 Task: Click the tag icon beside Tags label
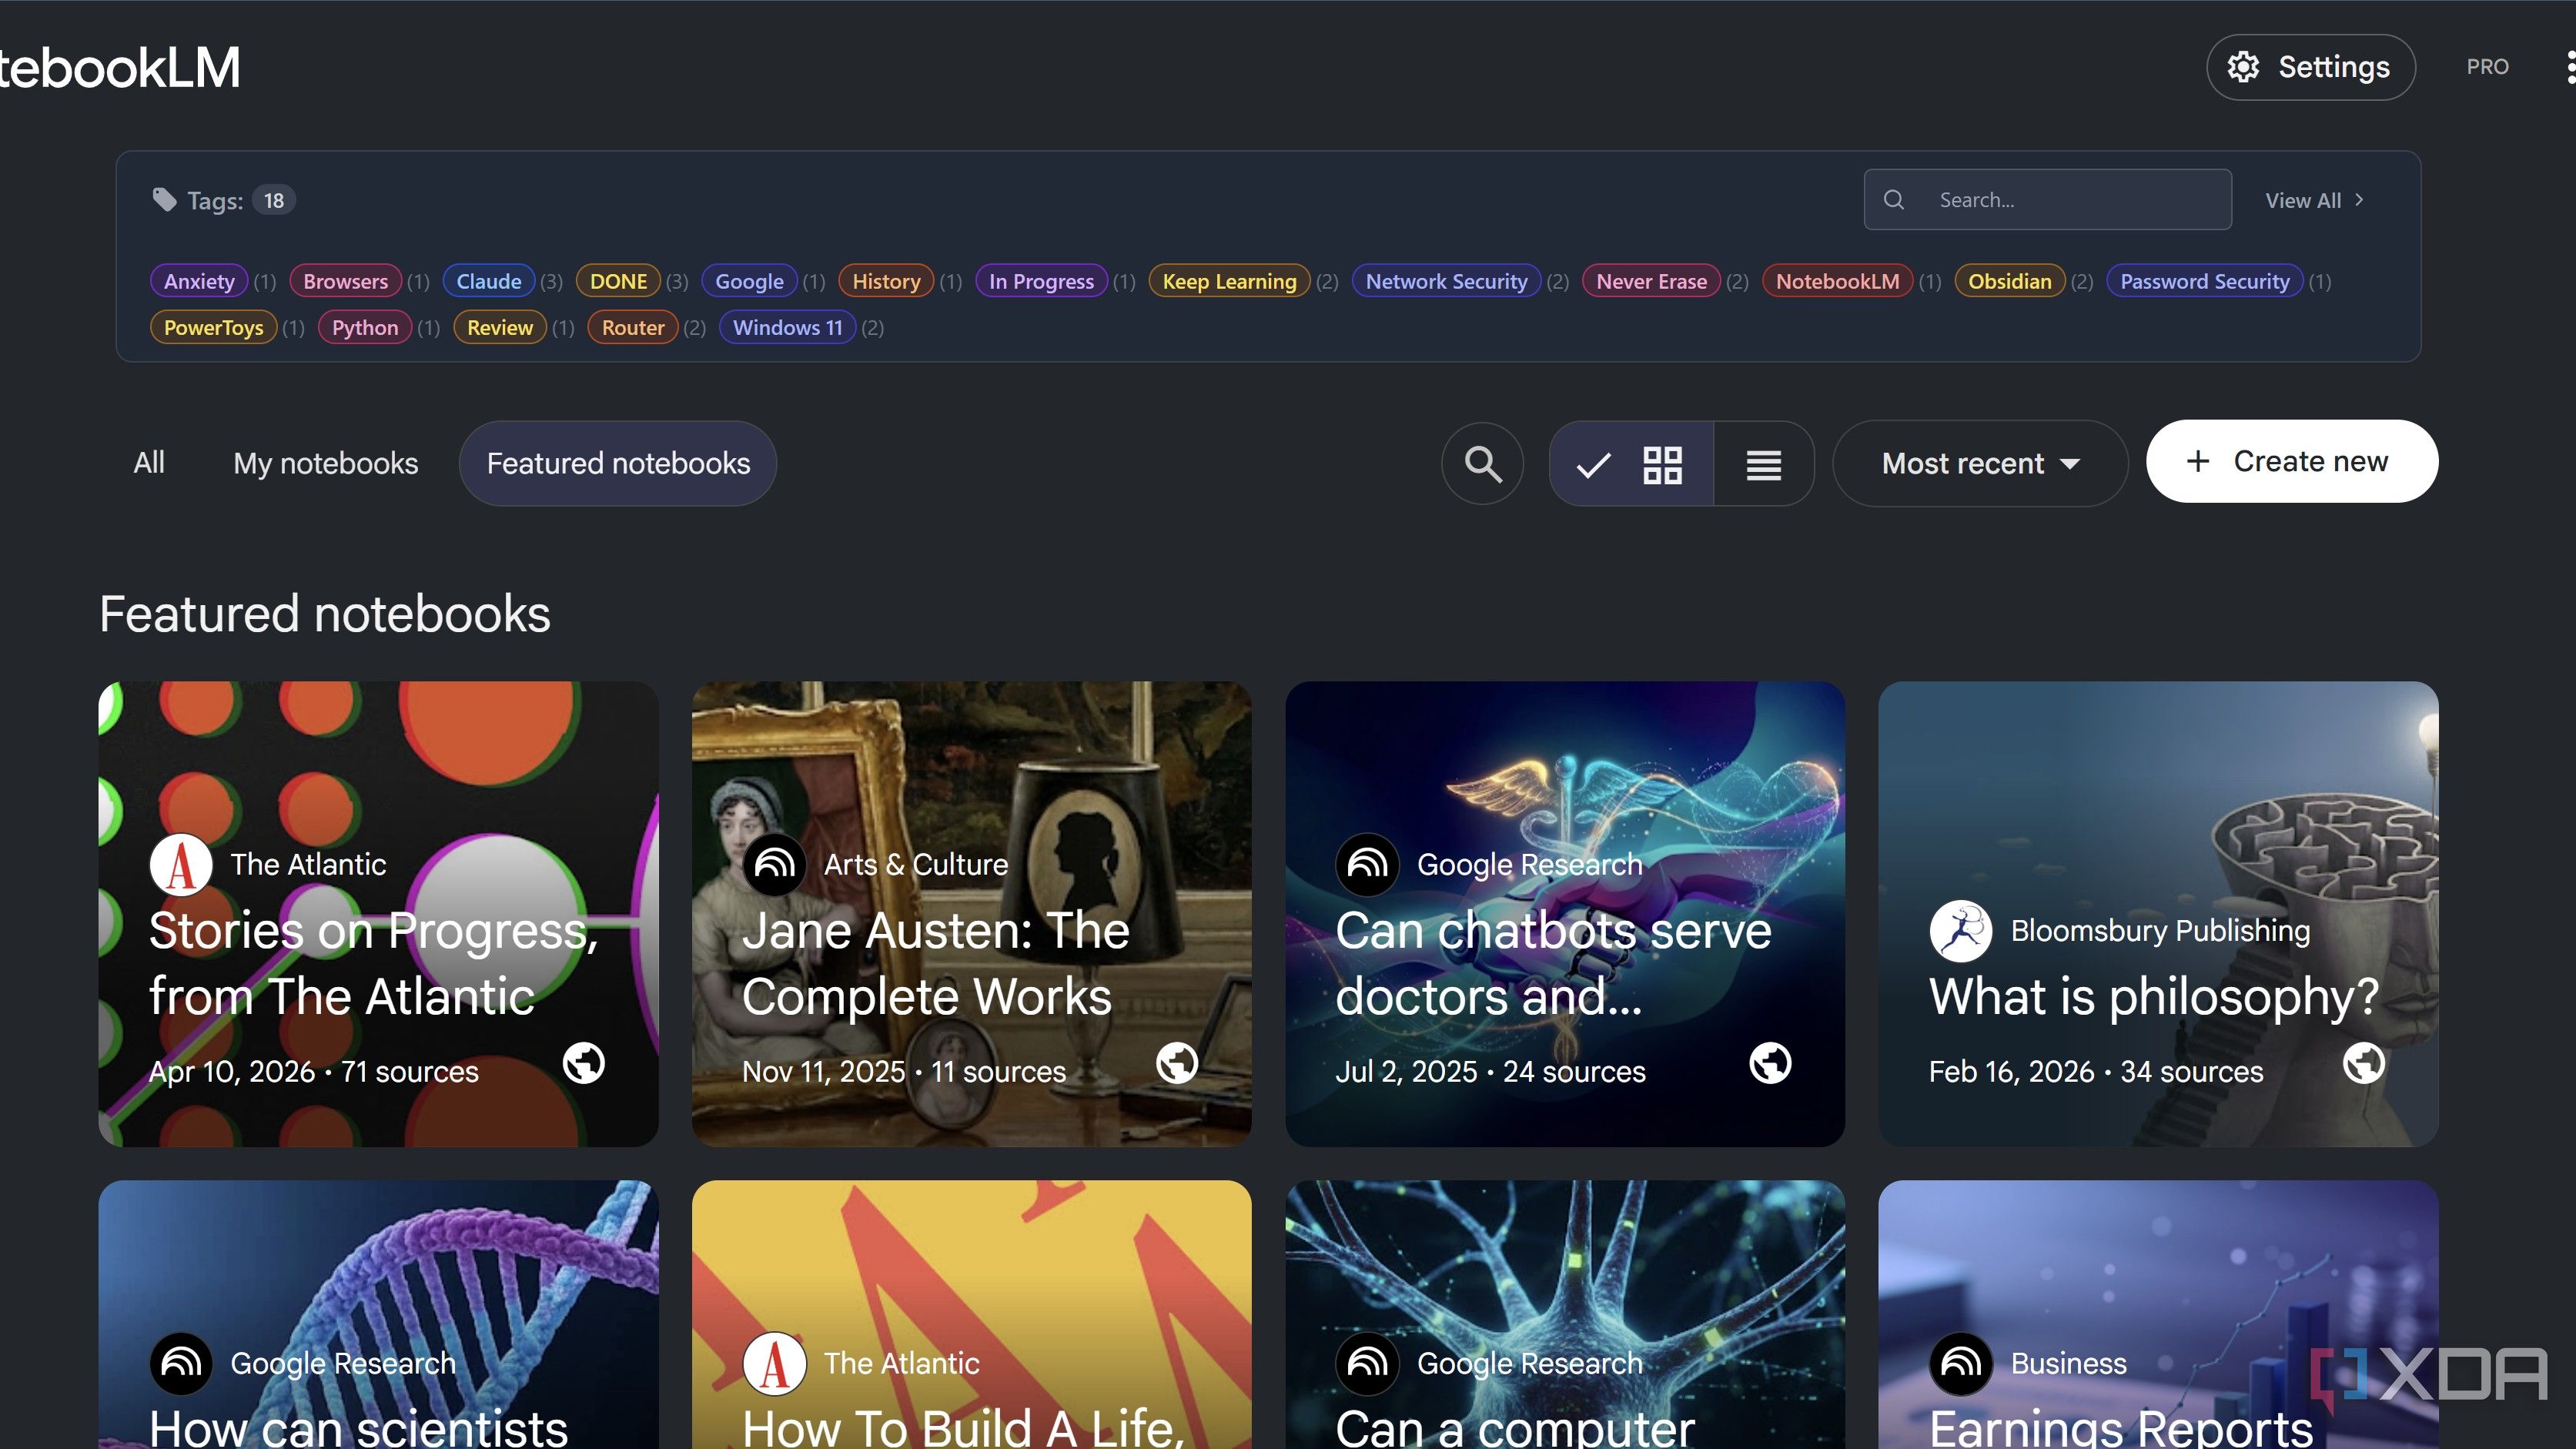coord(164,200)
